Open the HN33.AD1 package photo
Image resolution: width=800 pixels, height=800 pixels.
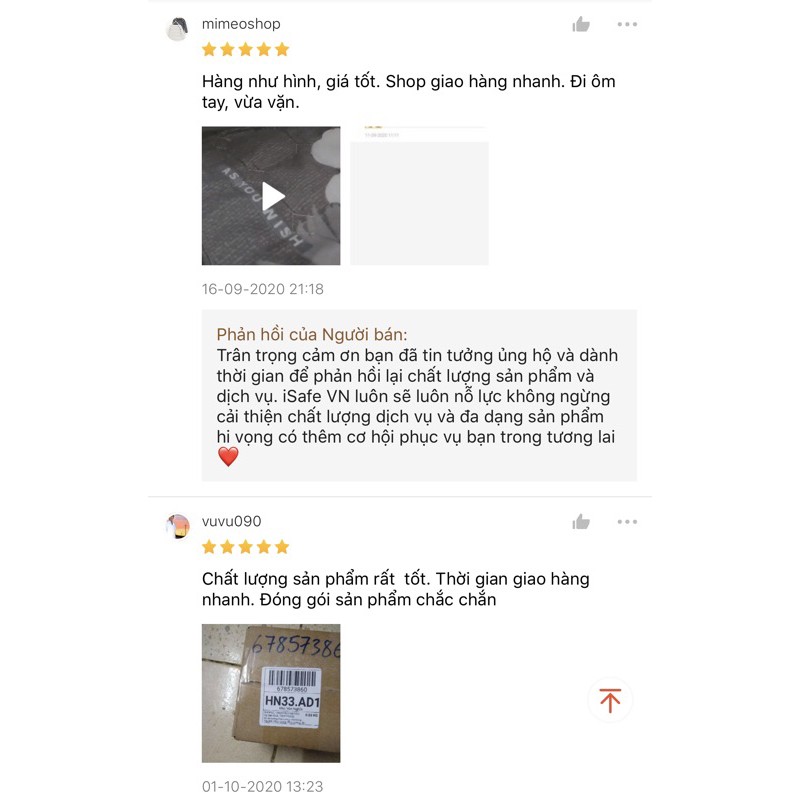[271, 693]
